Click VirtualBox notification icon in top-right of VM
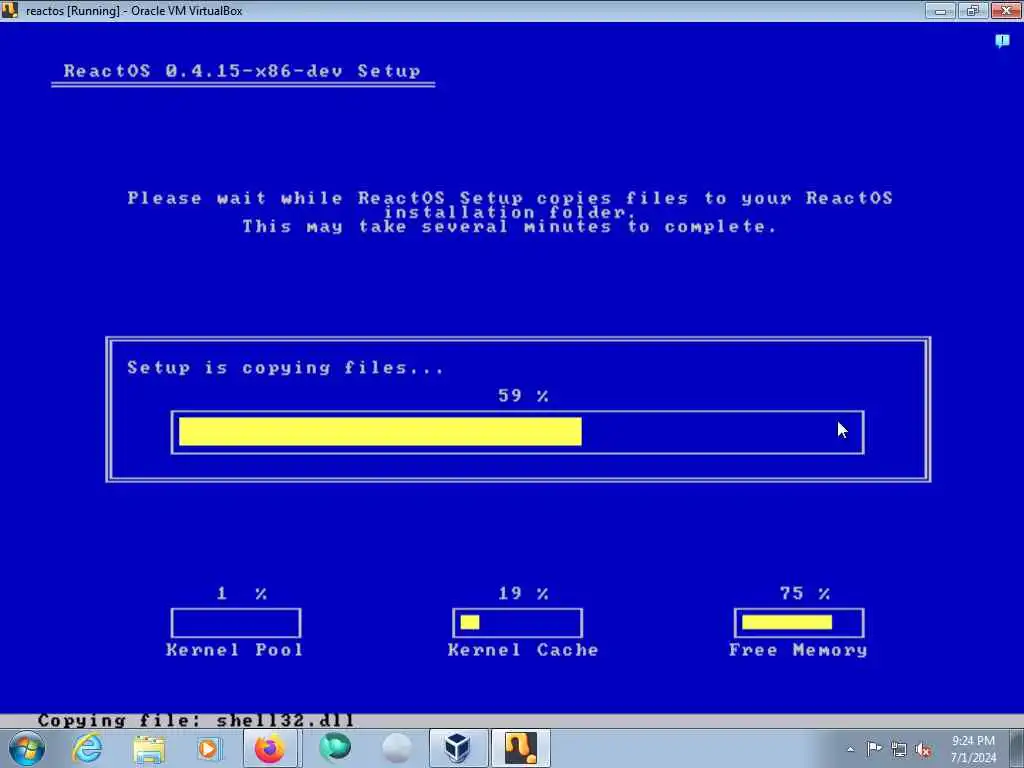This screenshot has width=1024, height=768. pyautogui.click(x=1002, y=41)
